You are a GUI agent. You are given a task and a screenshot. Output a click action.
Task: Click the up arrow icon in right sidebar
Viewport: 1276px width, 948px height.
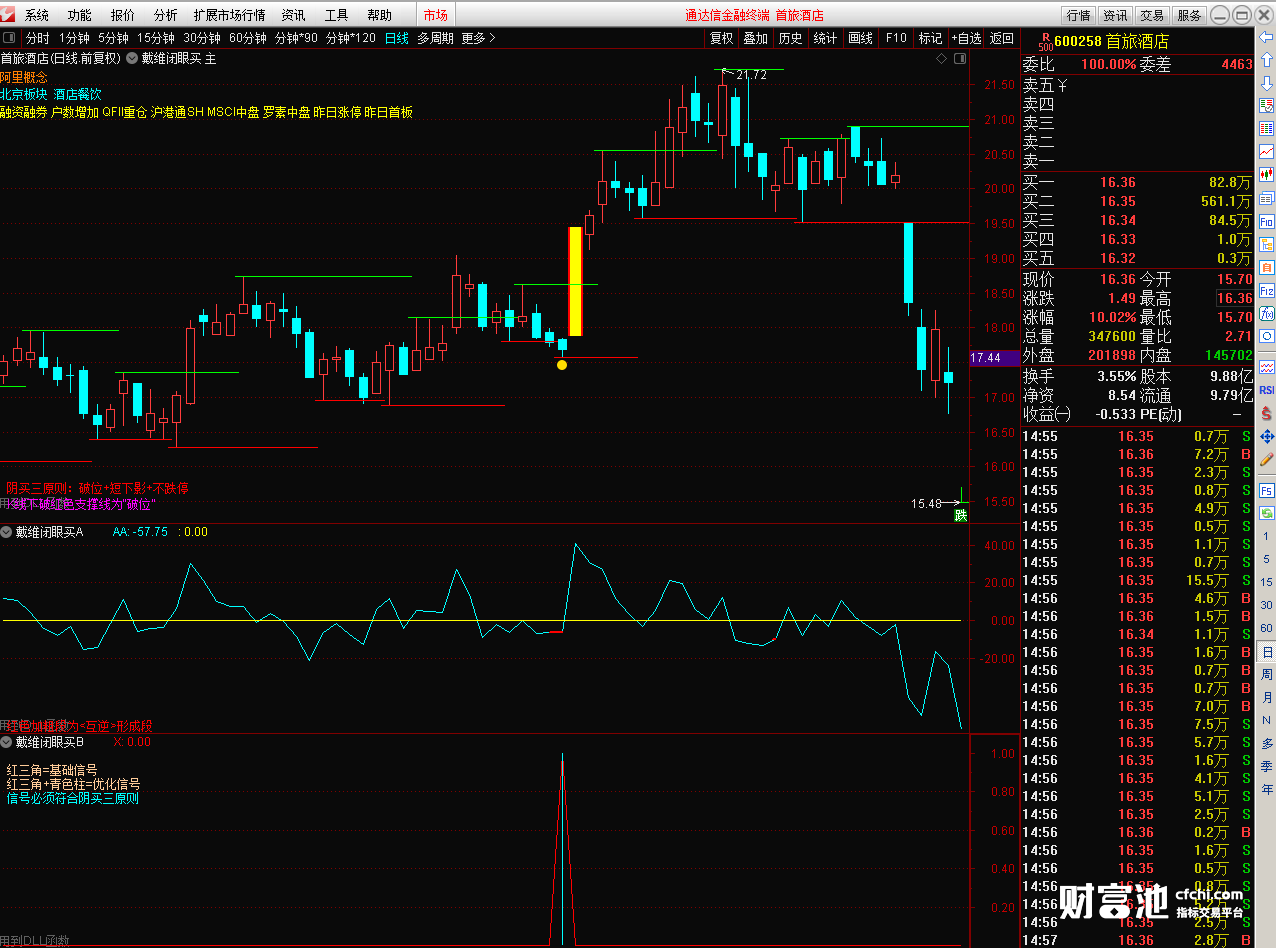[1266, 60]
